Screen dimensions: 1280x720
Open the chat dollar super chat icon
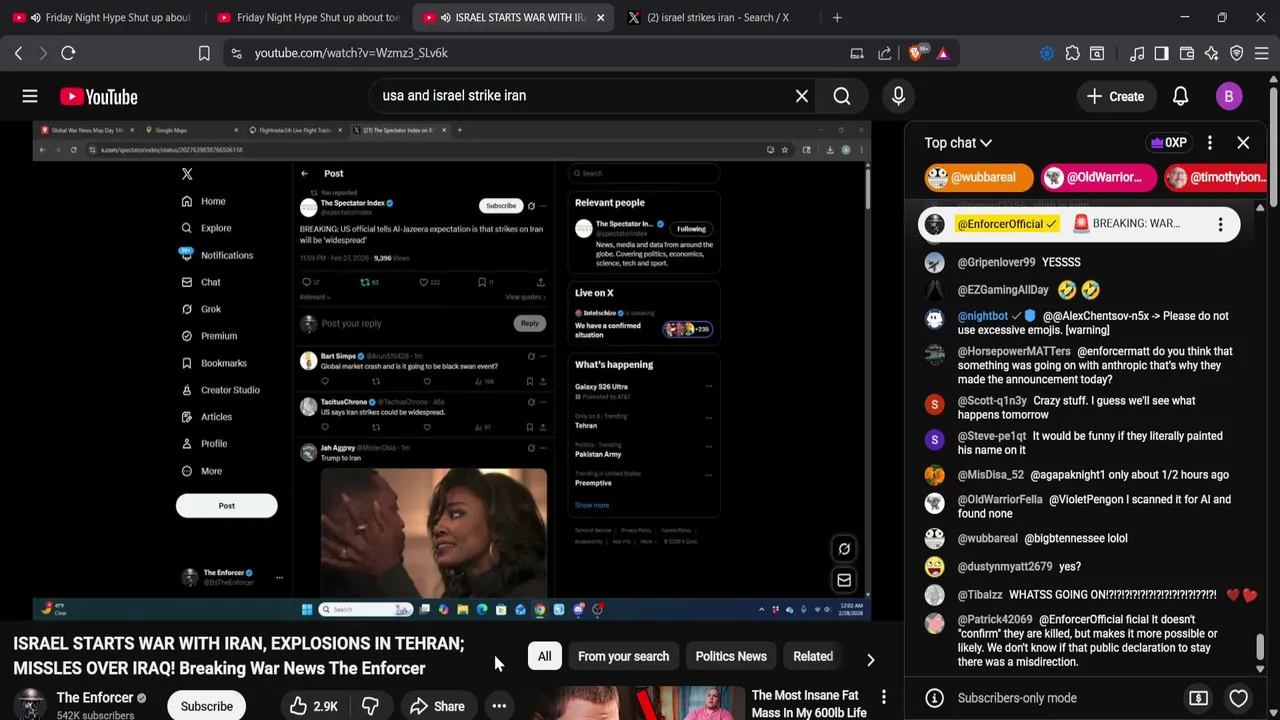[x=1198, y=698]
